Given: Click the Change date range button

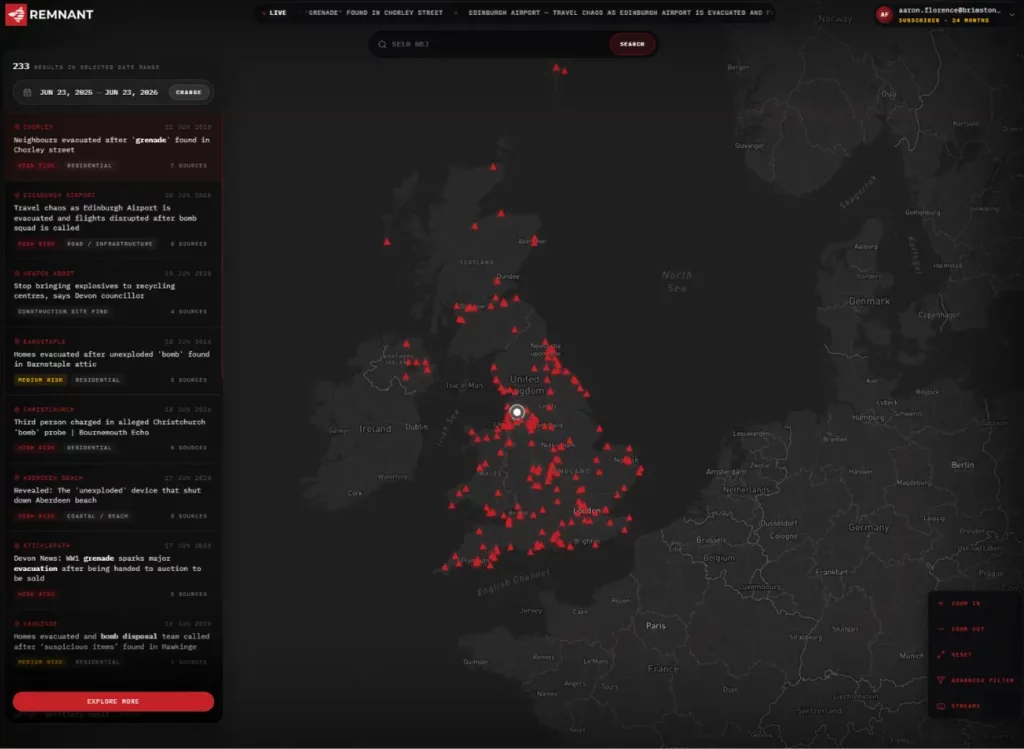Looking at the screenshot, I should click(x=189, y=92).
